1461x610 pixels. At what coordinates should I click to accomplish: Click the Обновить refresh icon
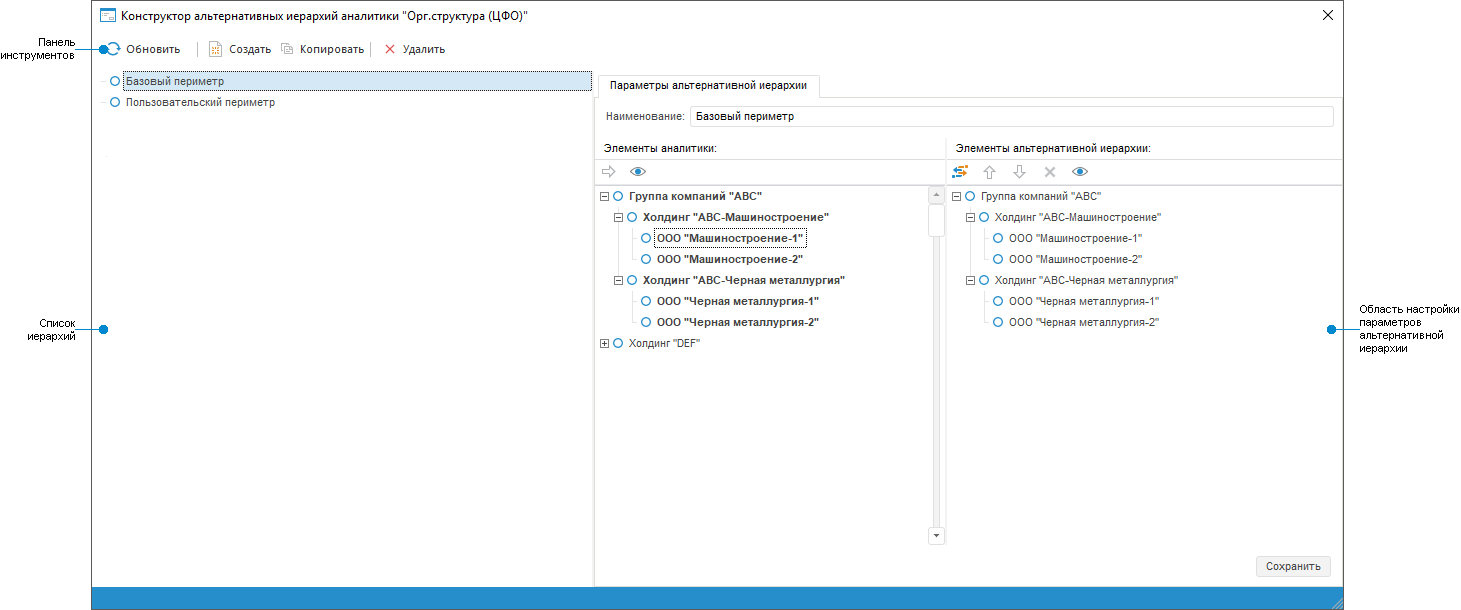point(113,48)
